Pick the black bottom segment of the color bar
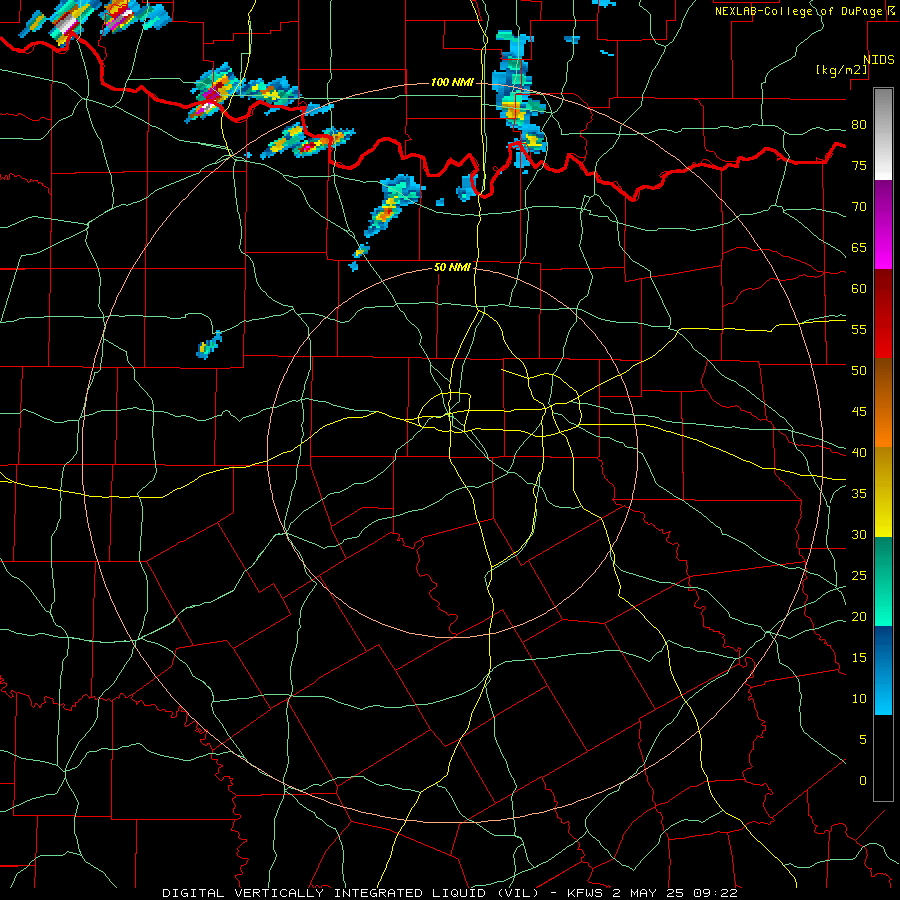 (x=883, y=758)
